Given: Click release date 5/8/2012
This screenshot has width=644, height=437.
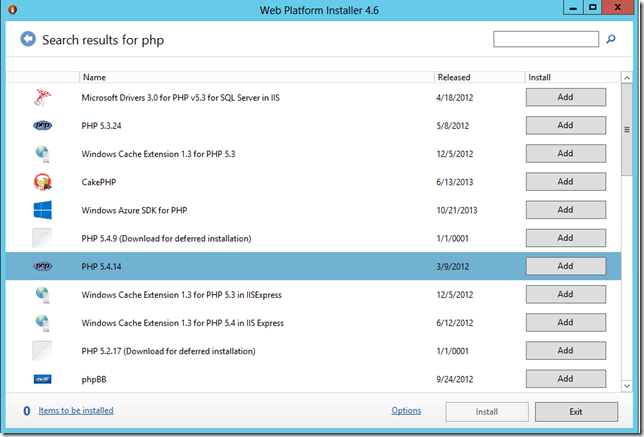Looking at the screenshot, I should (453, 126).
